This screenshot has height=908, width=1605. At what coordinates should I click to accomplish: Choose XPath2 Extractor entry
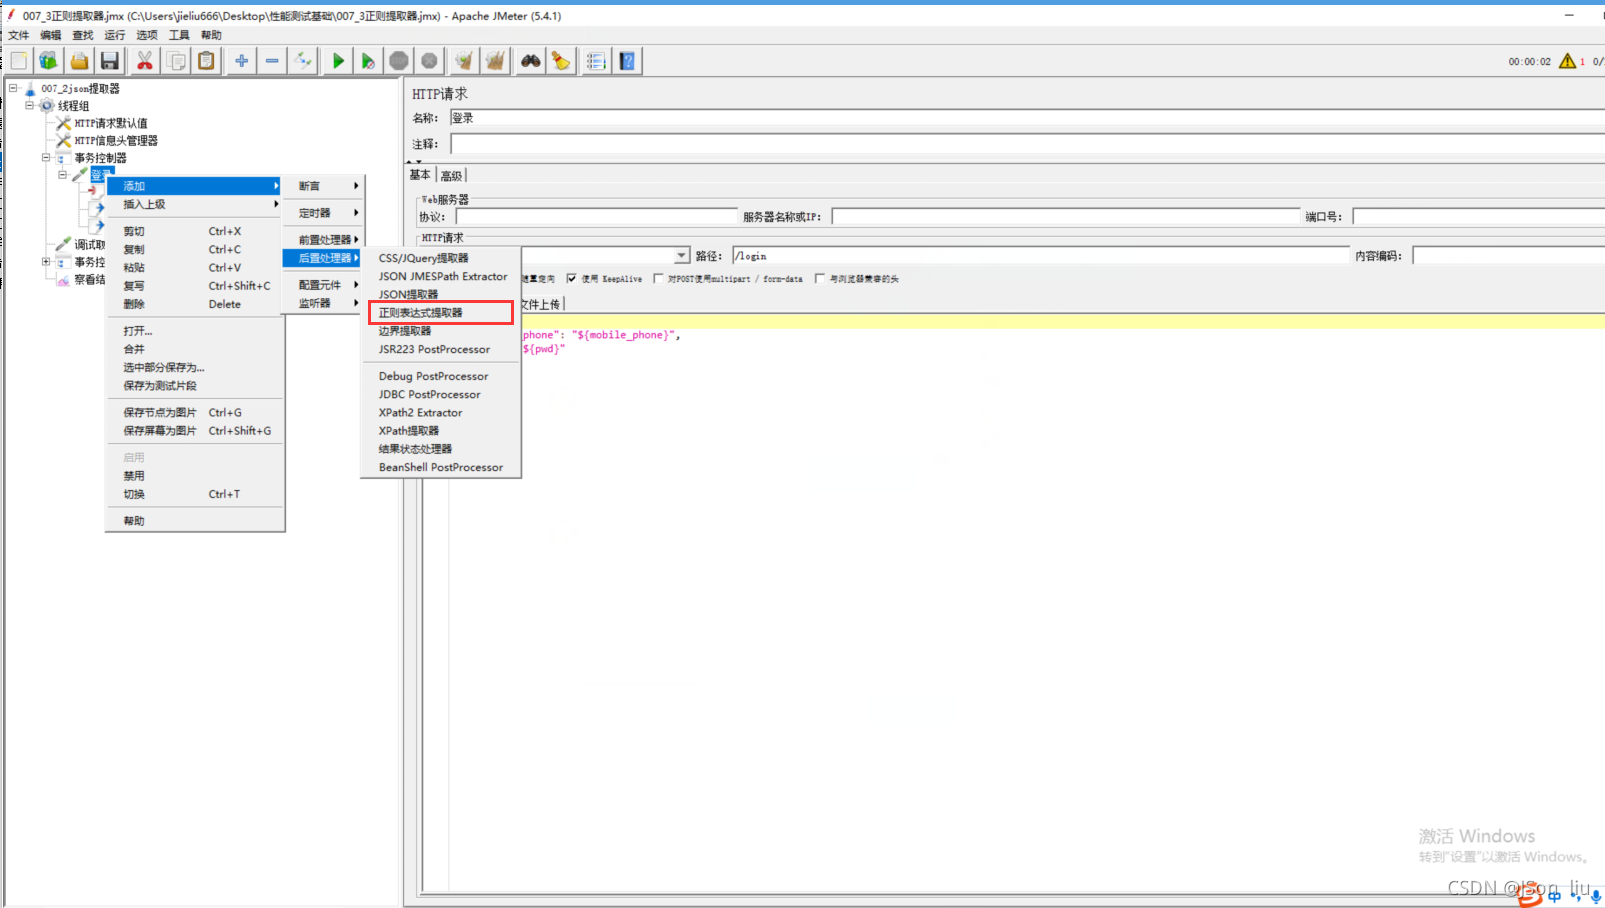[x=441, y=412]
